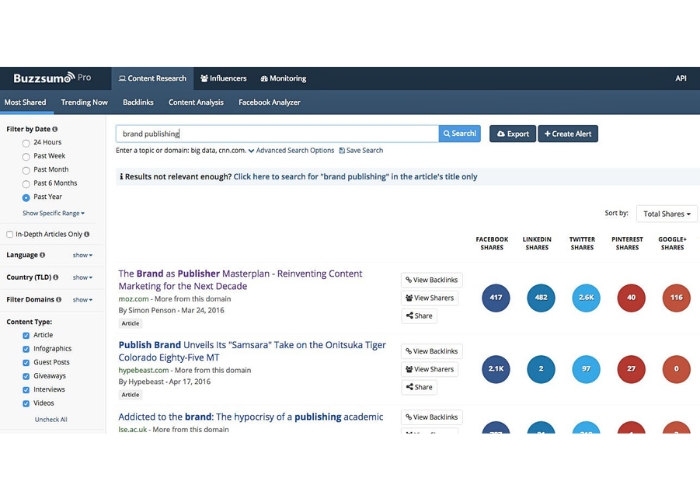Click the 2.1K Facebook shares circle
The image size is (700, 500).
point(496,369)
